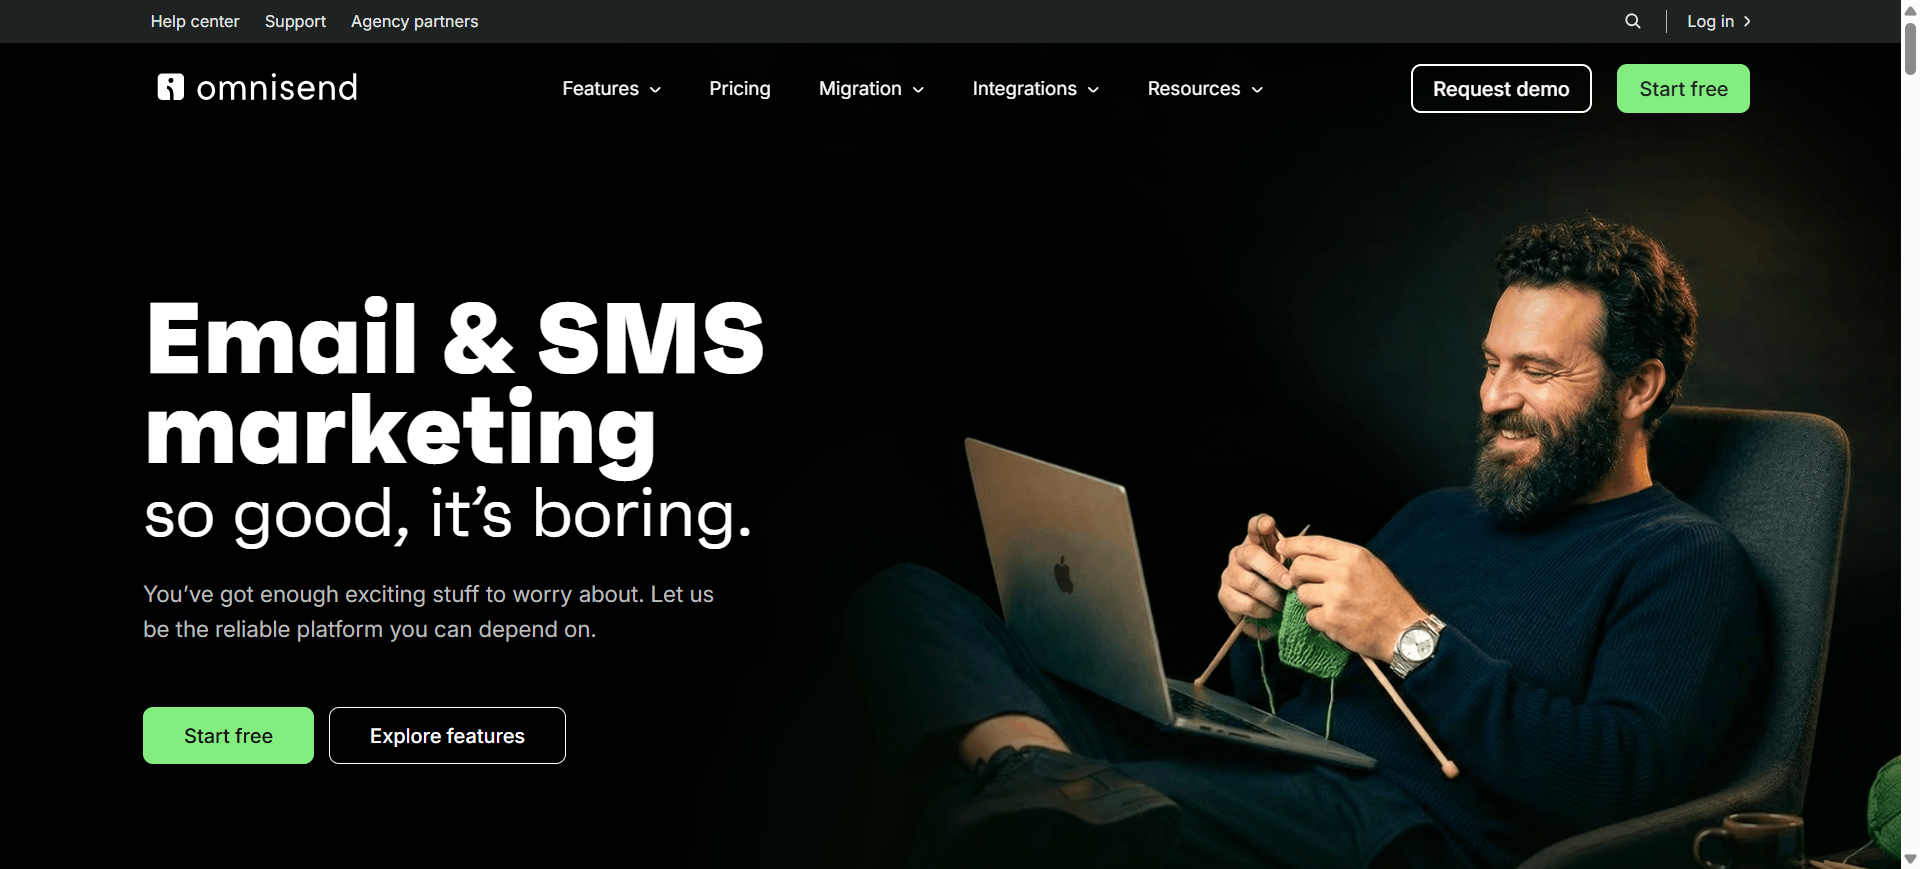Click the arrow beside Log in
Image resolution: width=1920 pixels, height=869 pixels.
point(1747,21)
